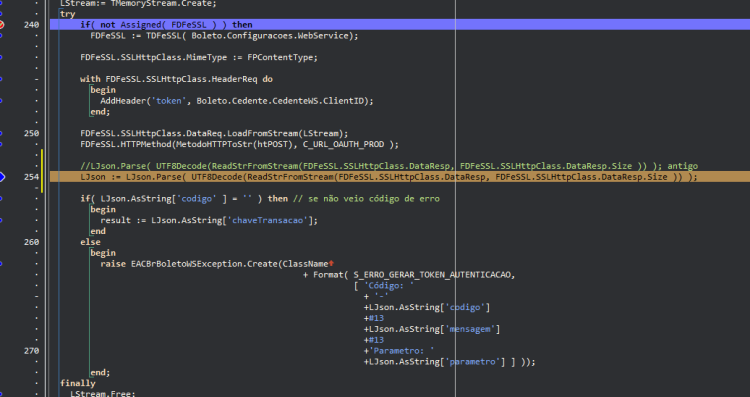Click the FPContentType identifier
This screenshot has height=397, width=750.
coord(280,57)
